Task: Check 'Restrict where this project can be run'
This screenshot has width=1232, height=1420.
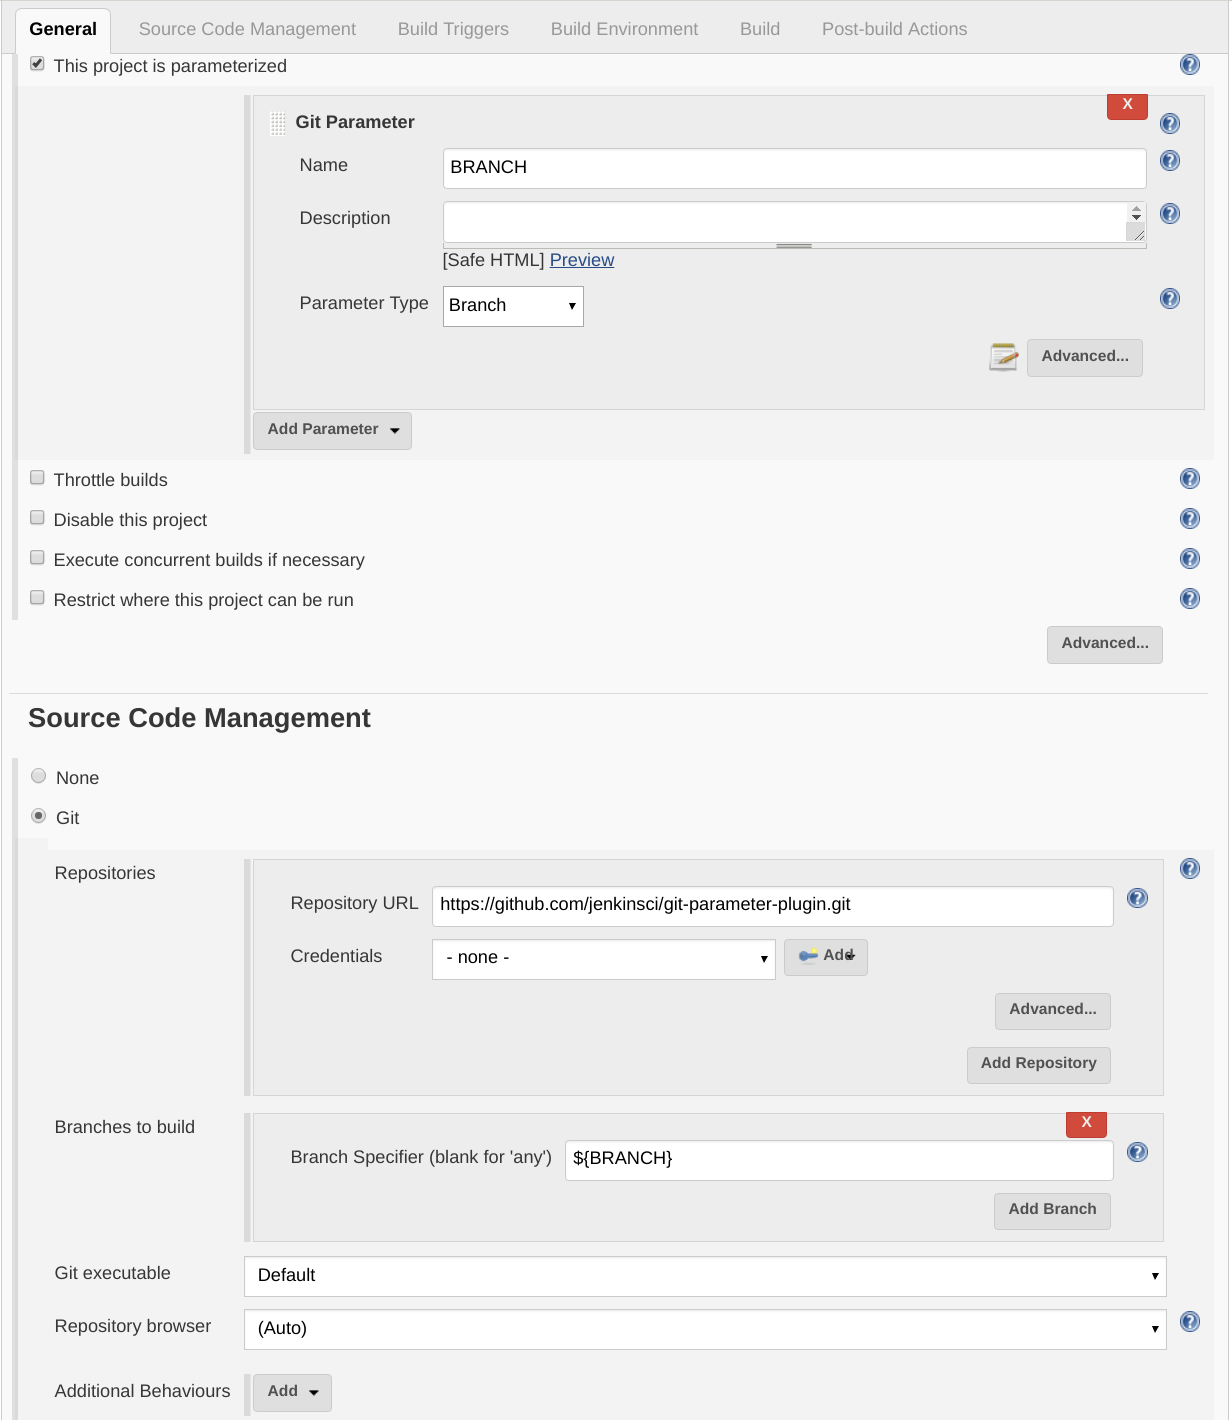Action: click(x=37, y=598)
